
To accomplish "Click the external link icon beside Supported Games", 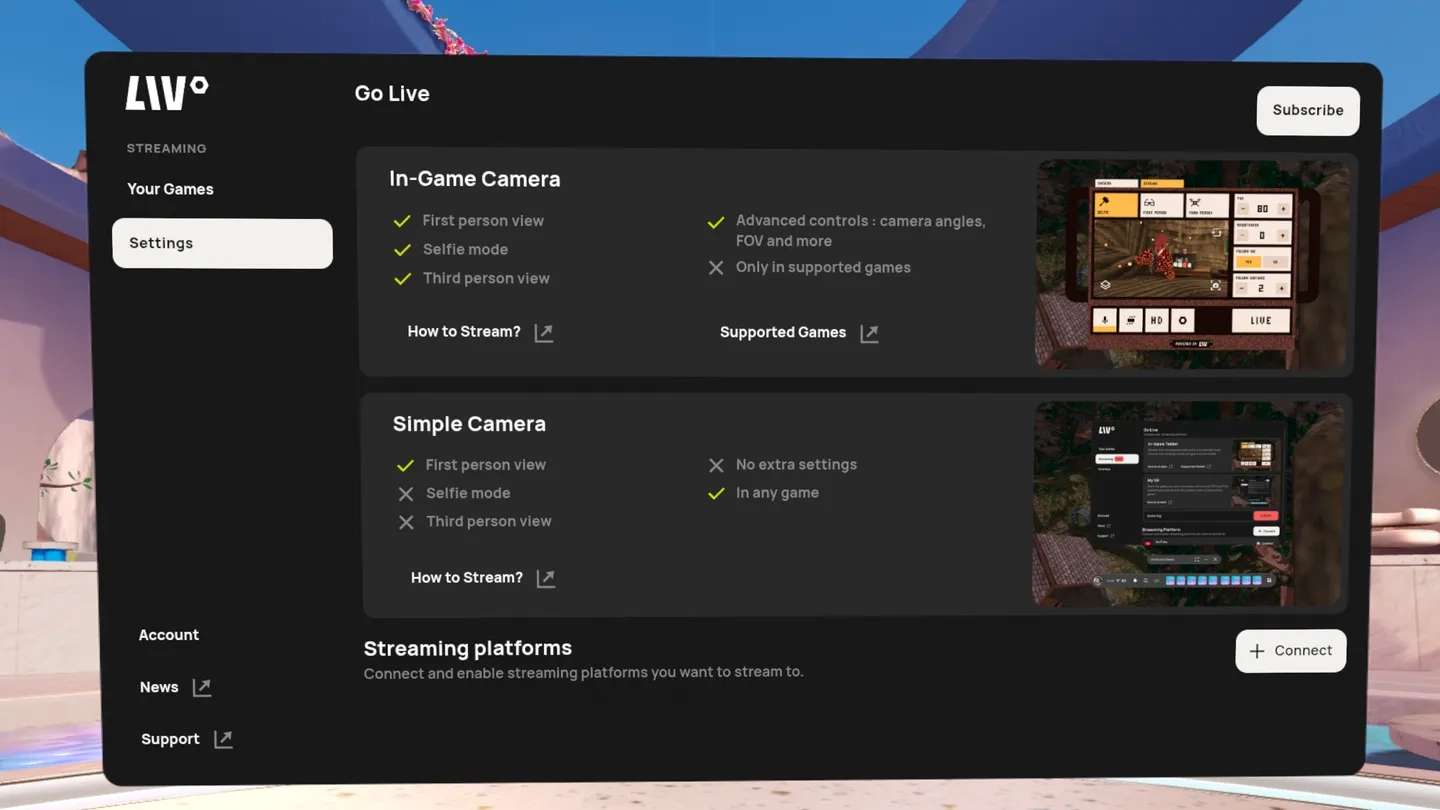I will (869, 333).
